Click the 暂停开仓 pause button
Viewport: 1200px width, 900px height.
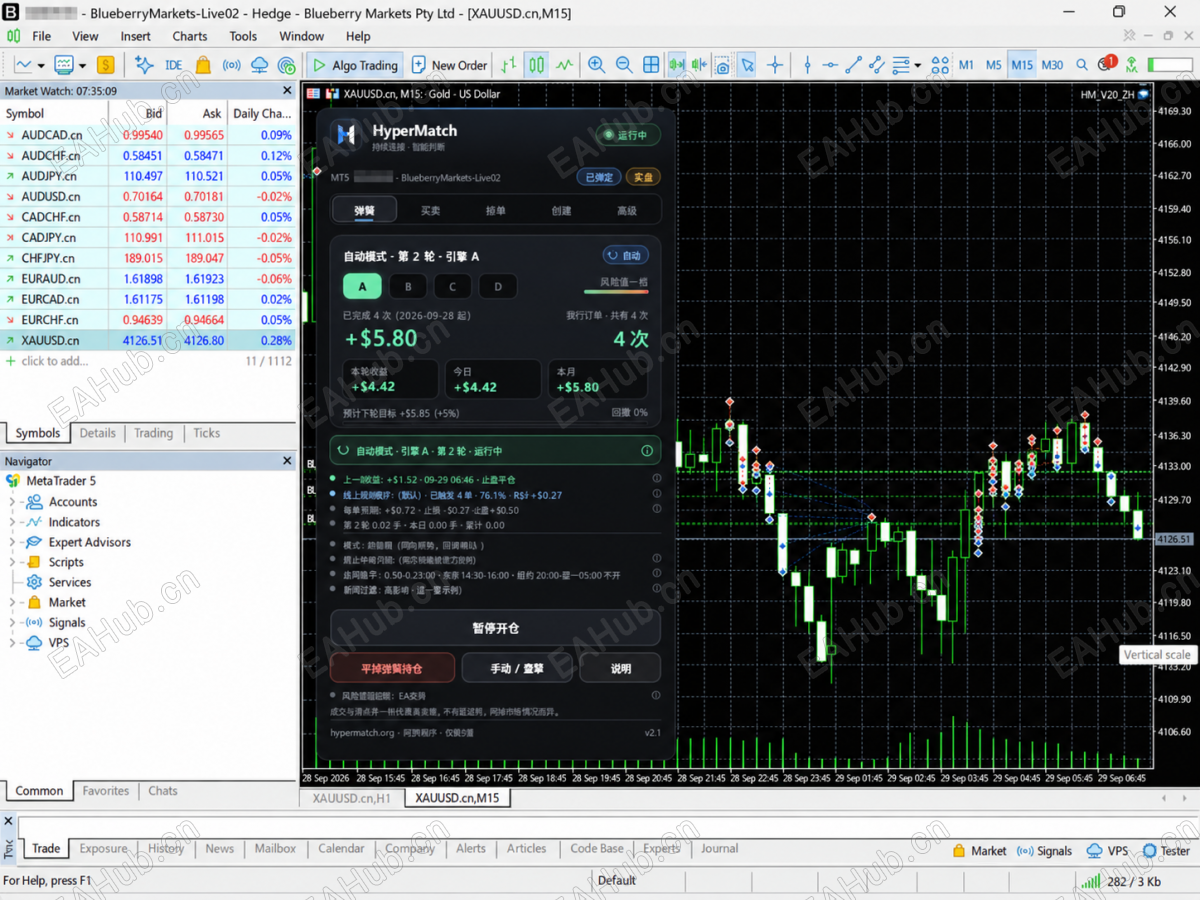pyautogui.click(x=495, y=628)
